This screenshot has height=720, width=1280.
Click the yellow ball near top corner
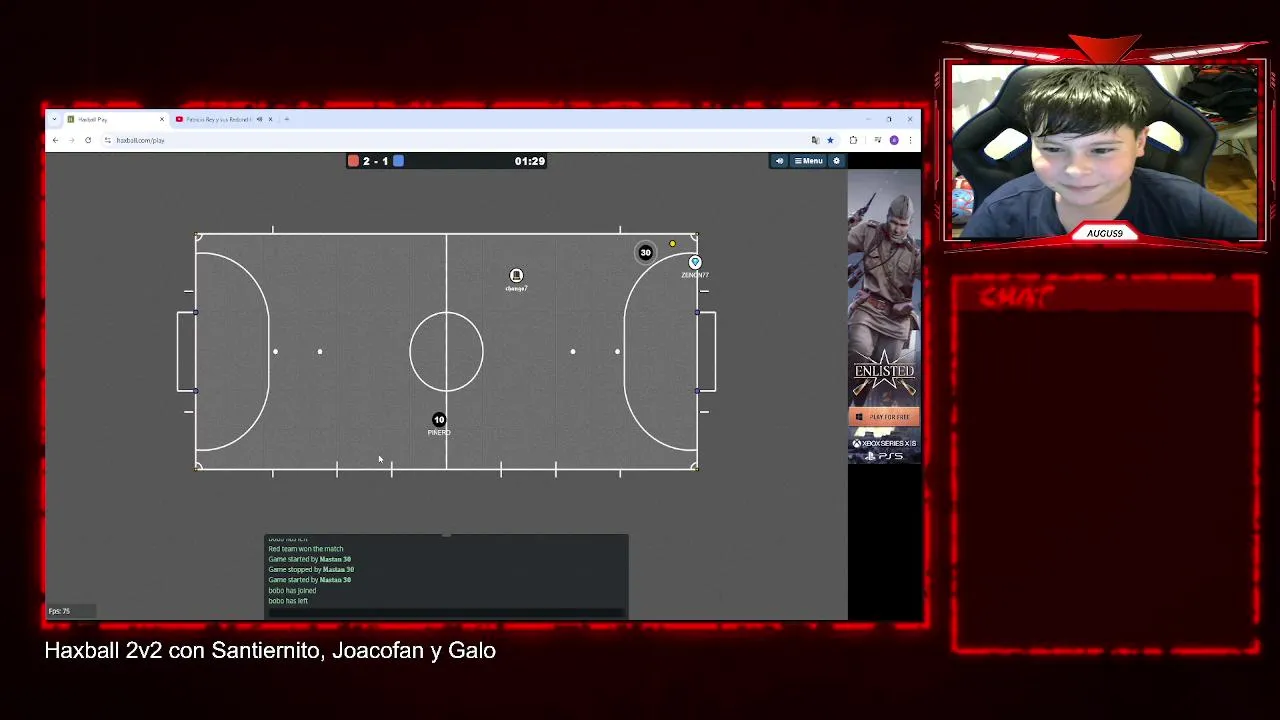(673, 243)
